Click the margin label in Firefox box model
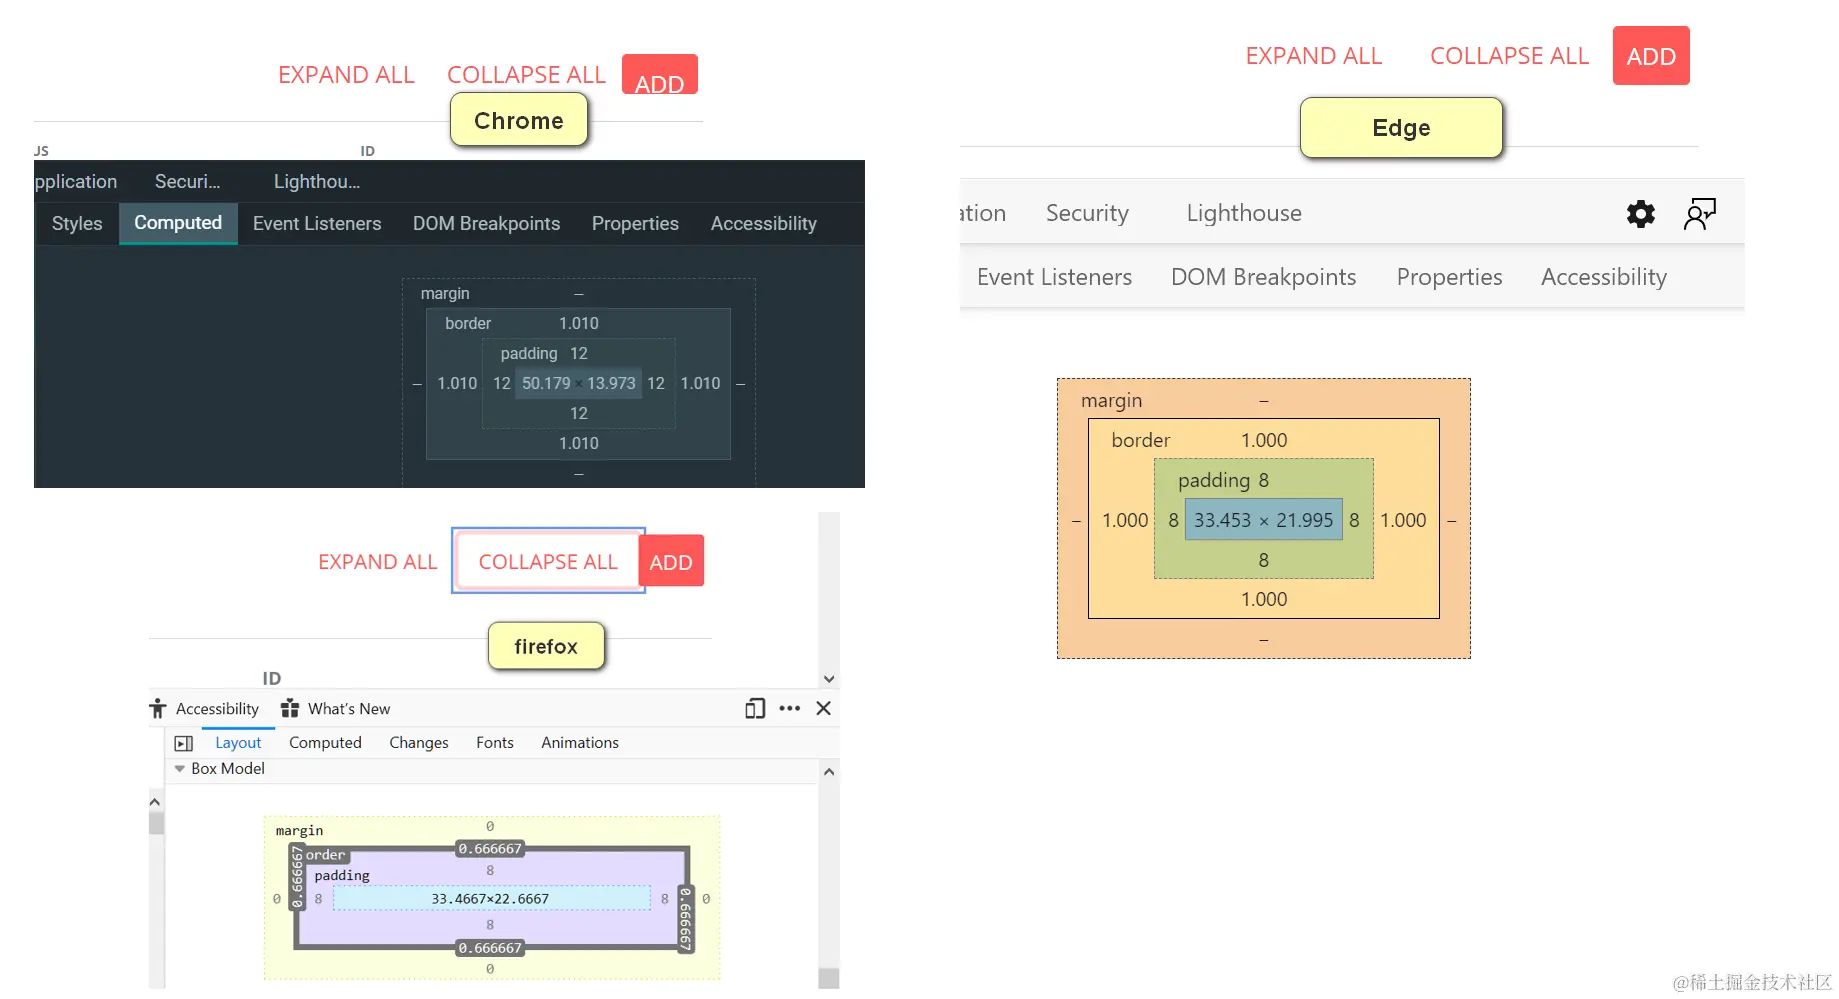1839x999 pixels. [x=299, y=830]
